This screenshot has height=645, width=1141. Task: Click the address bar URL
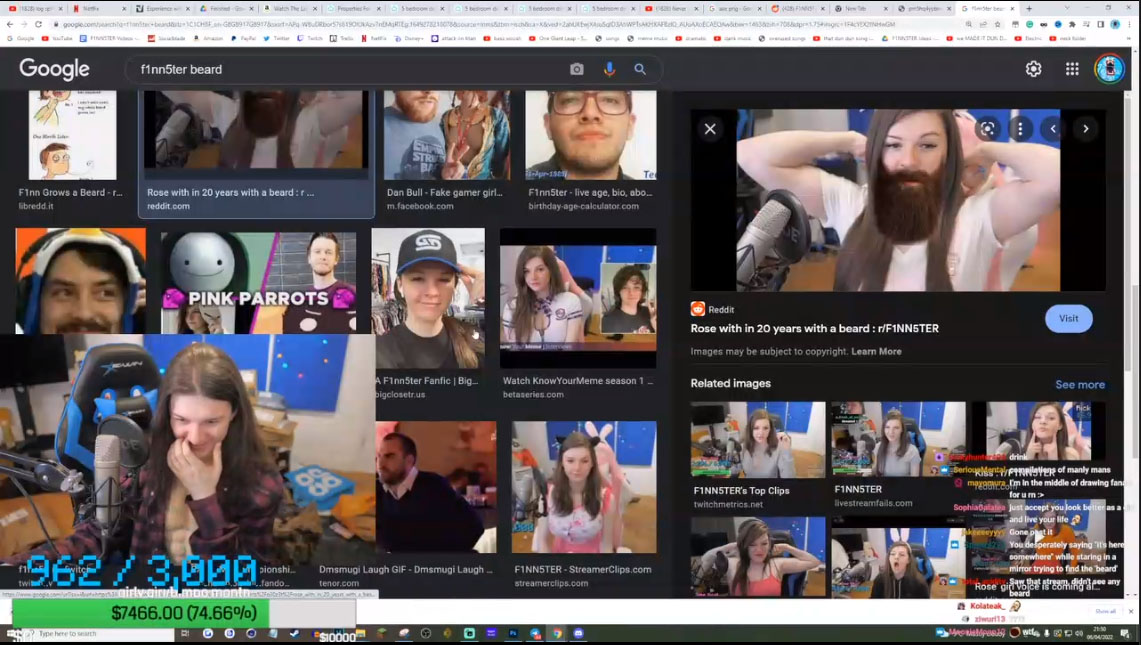point(479,24)
